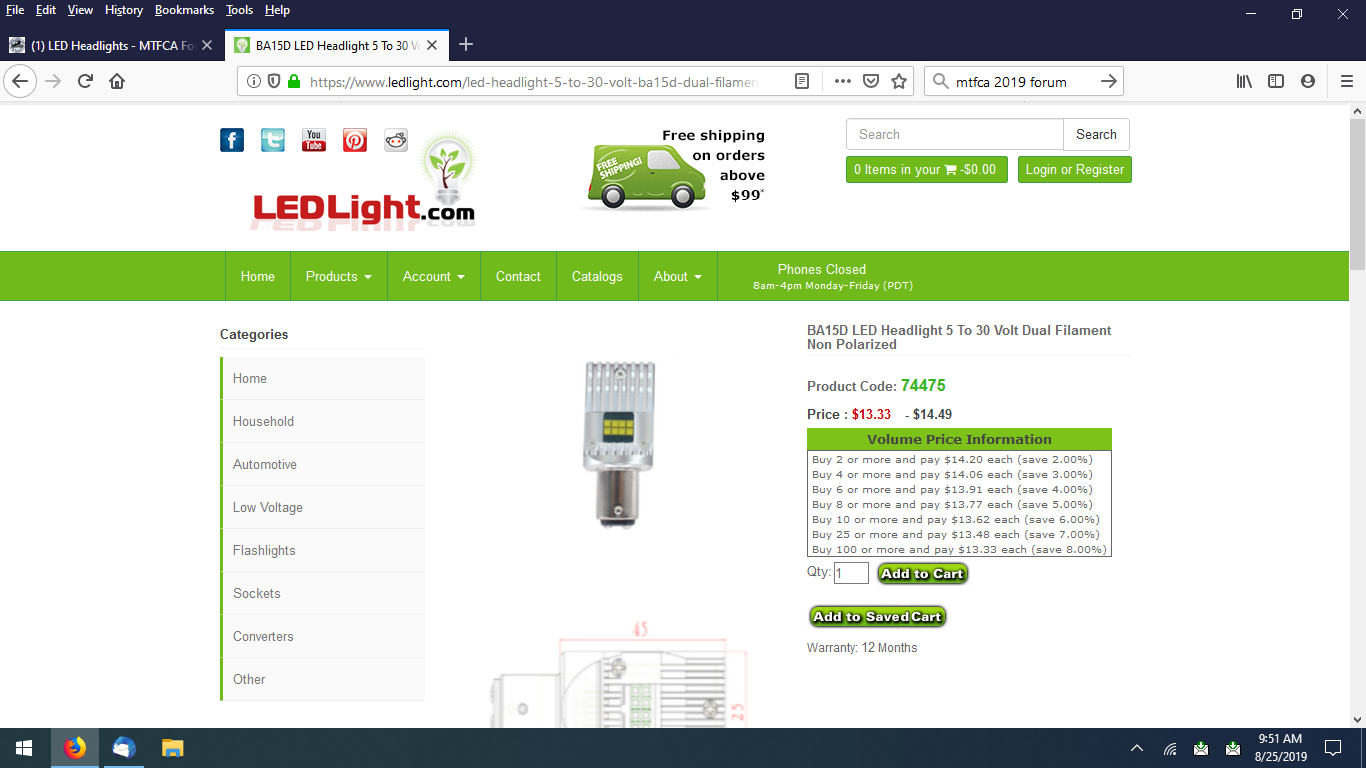Open the Pinterest social icon
Image resolution: width=1366 pixels, height=768 pixels.
(355, 140)
